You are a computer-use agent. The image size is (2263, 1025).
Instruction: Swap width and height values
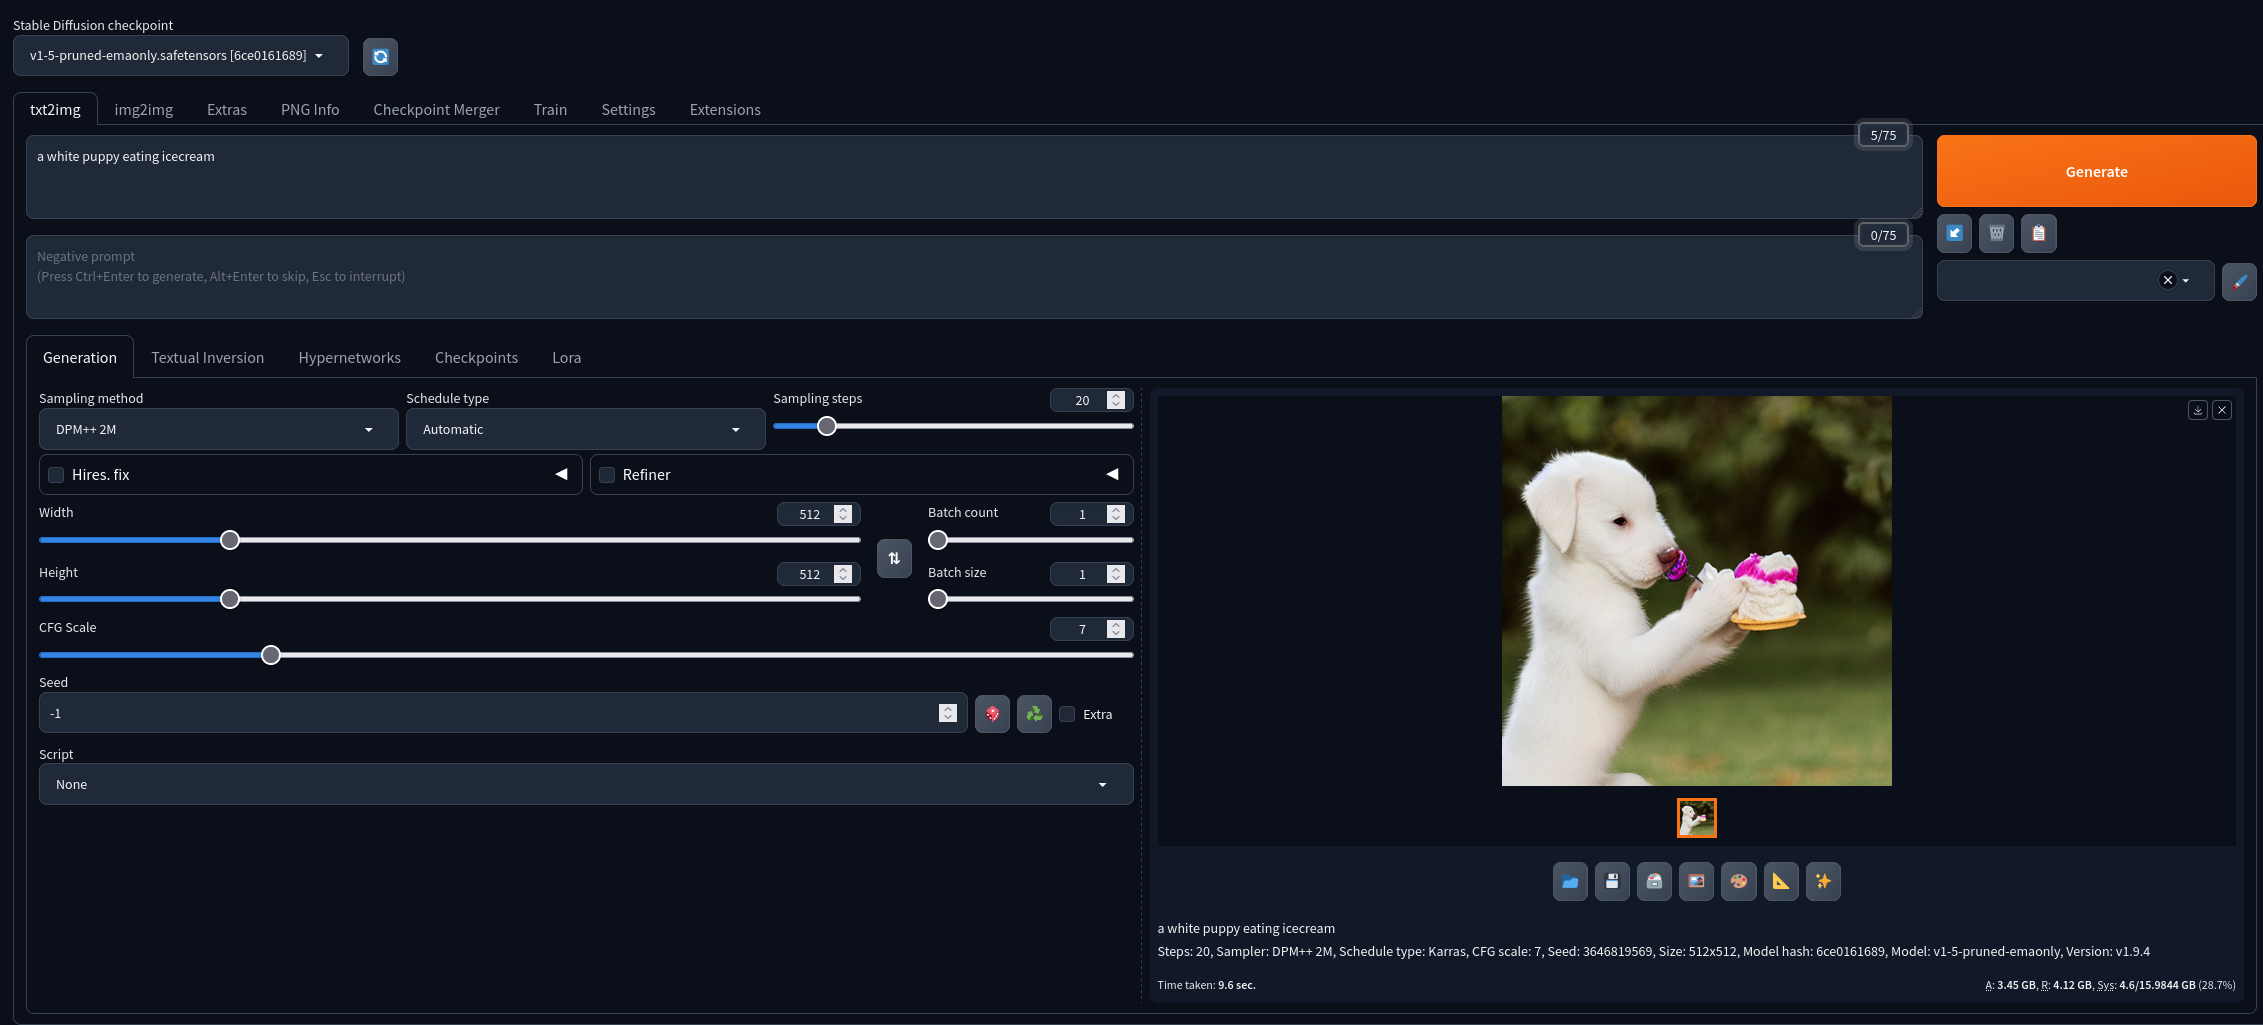point(894,558)
